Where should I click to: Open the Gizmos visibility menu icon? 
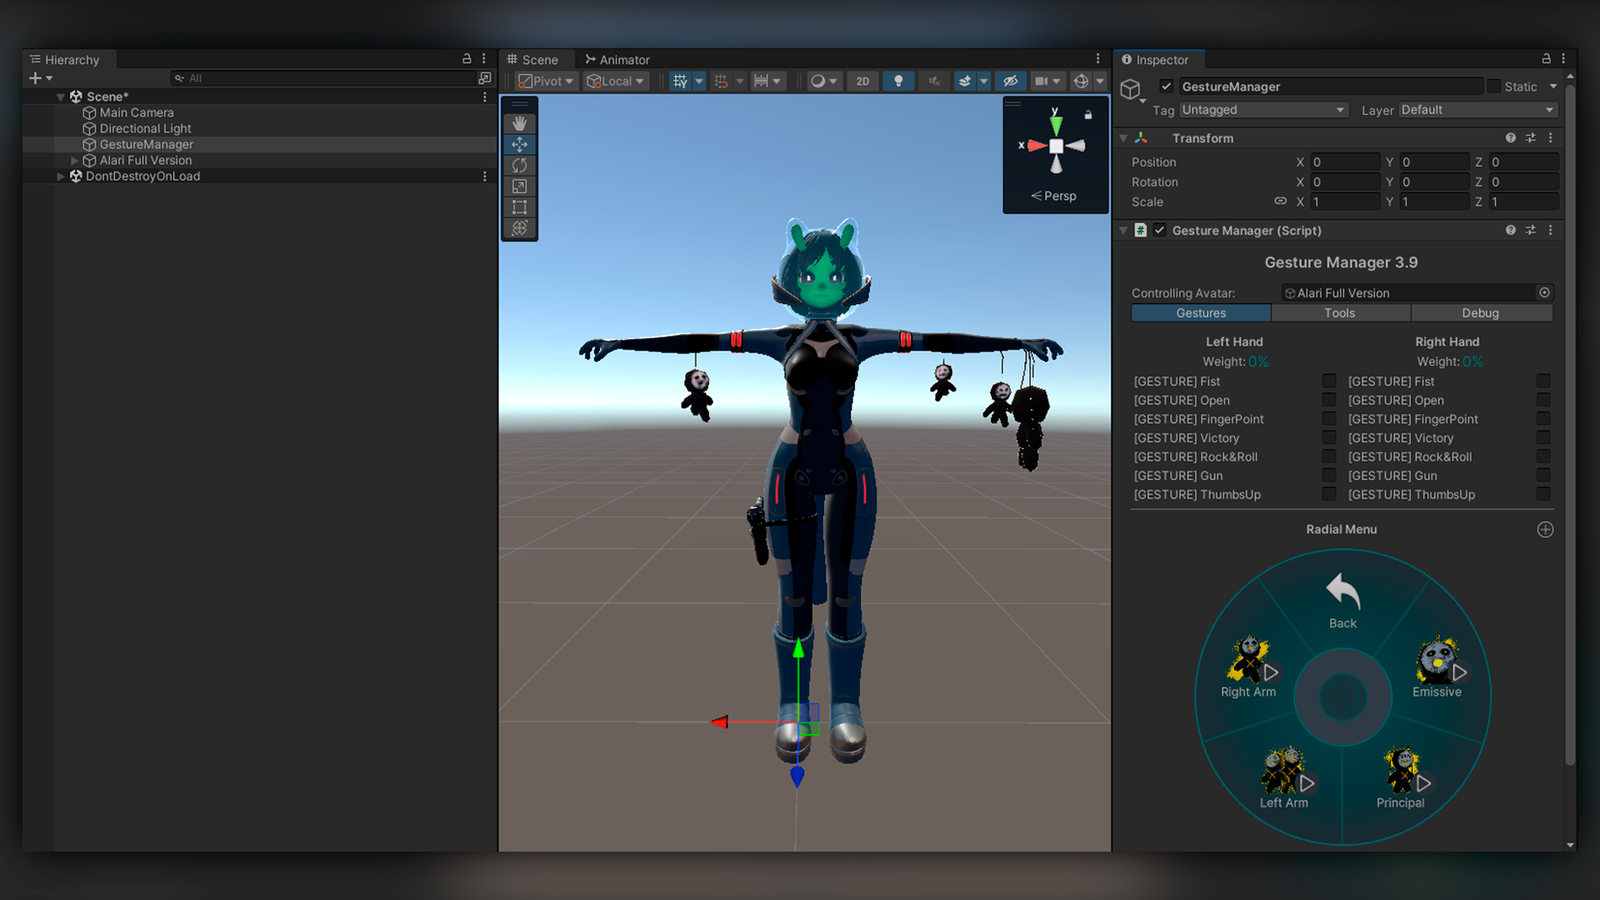[x=1082, y=81]
